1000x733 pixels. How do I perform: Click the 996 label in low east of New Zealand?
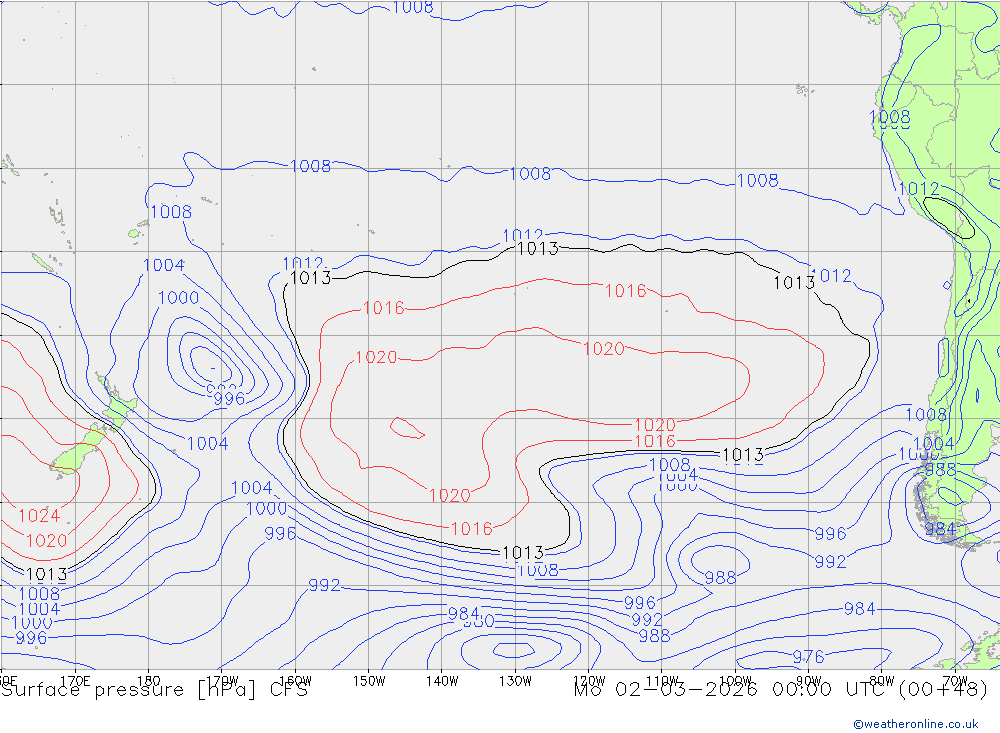tap(229, 399)
